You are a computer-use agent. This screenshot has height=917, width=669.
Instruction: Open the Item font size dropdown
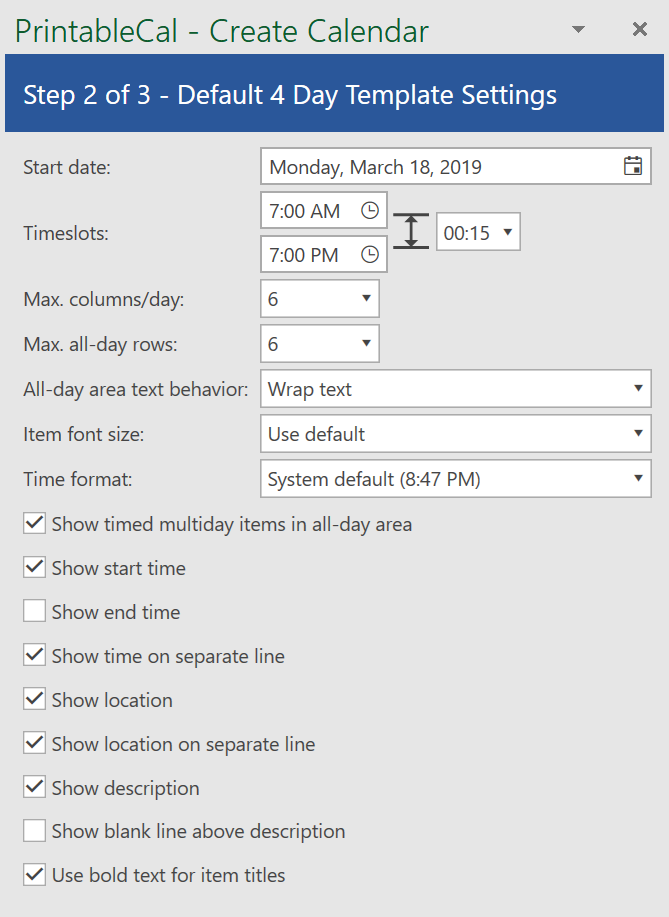pos(455,434)
